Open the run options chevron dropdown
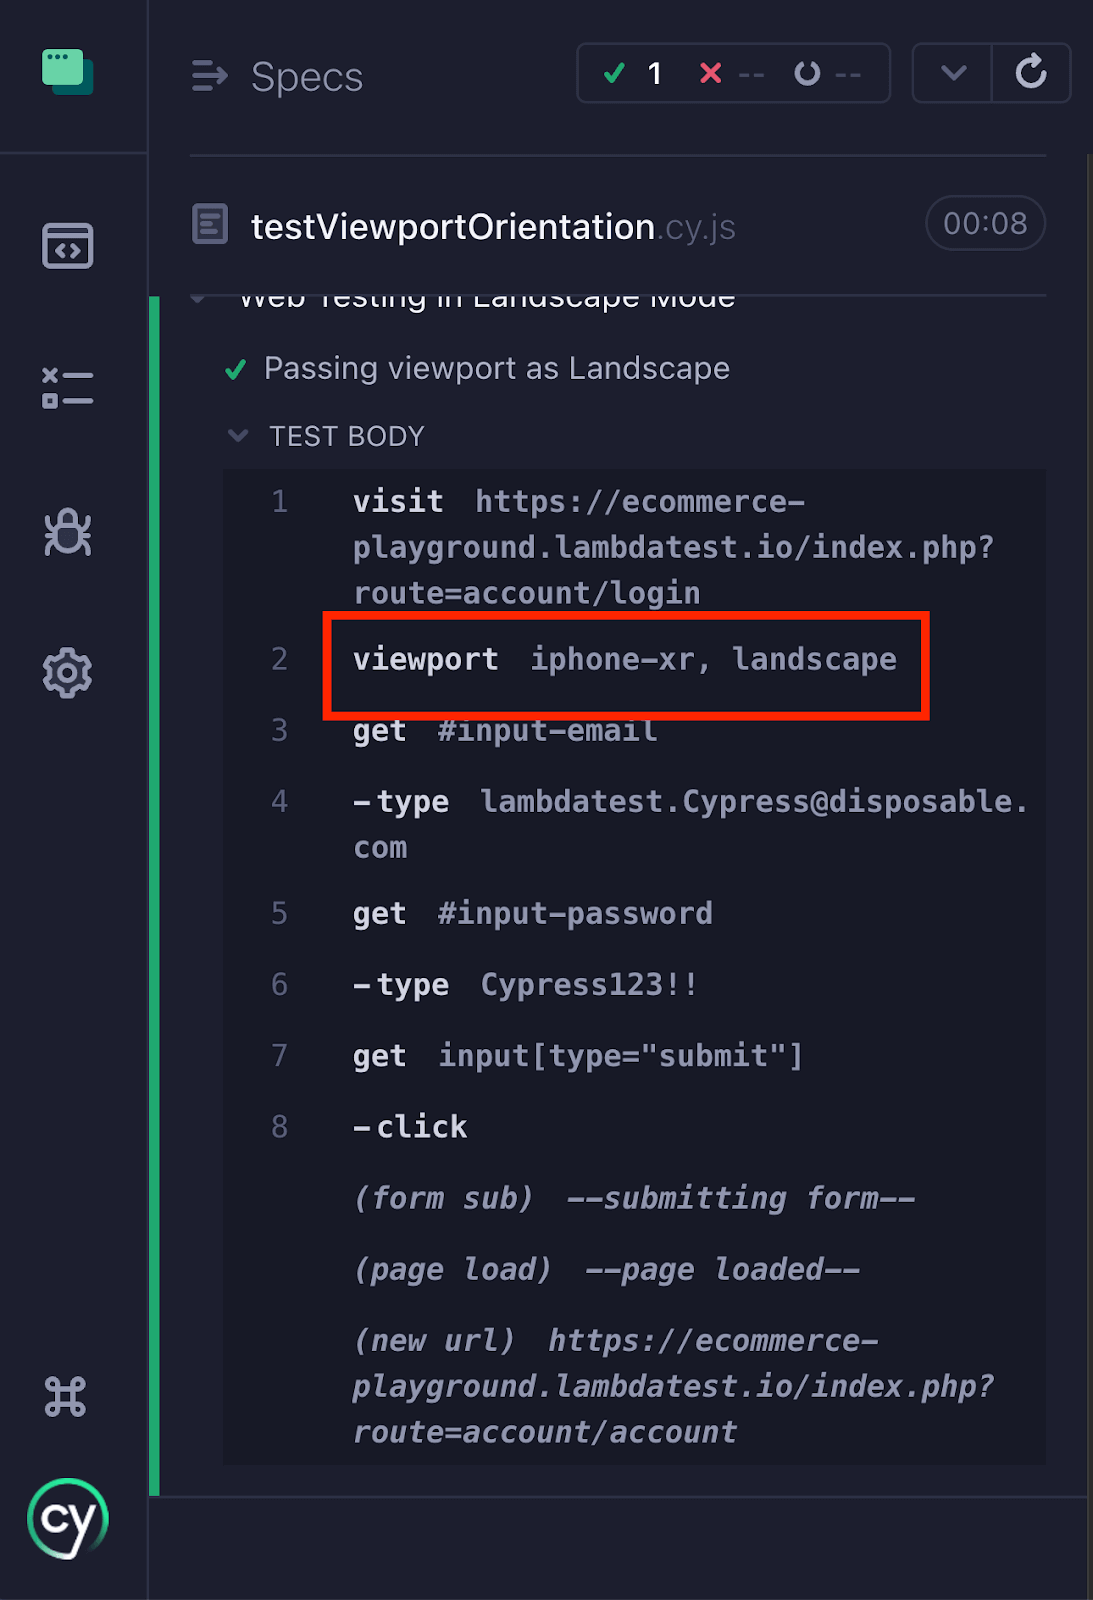The height and width of the screenshot is (1600, 1093). coord(953,73)
